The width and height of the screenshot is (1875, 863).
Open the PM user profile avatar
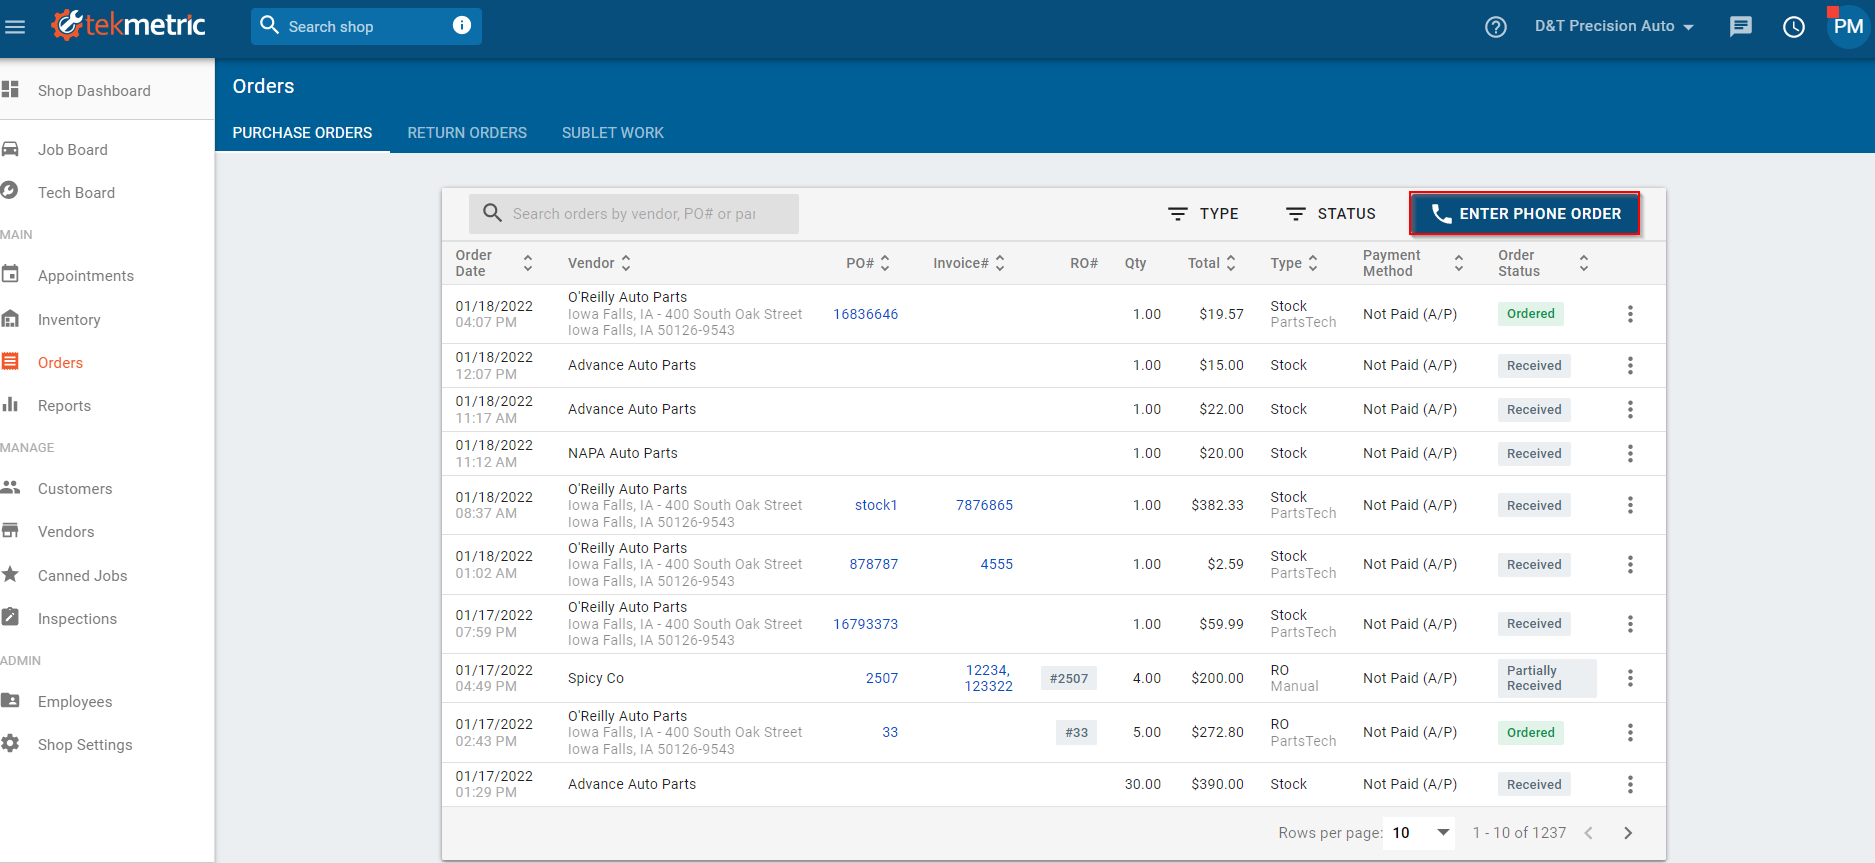point(1848,26)
